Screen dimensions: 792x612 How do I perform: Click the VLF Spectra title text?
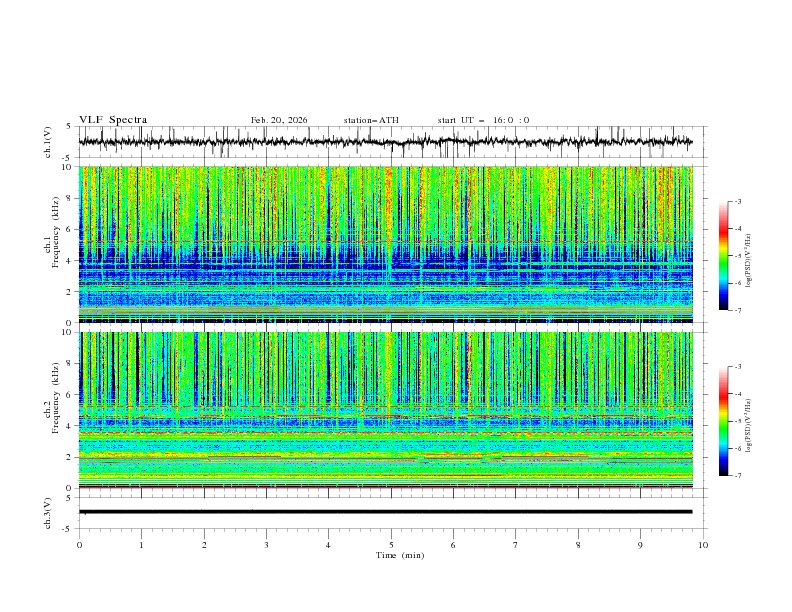[x=113, y=120]
